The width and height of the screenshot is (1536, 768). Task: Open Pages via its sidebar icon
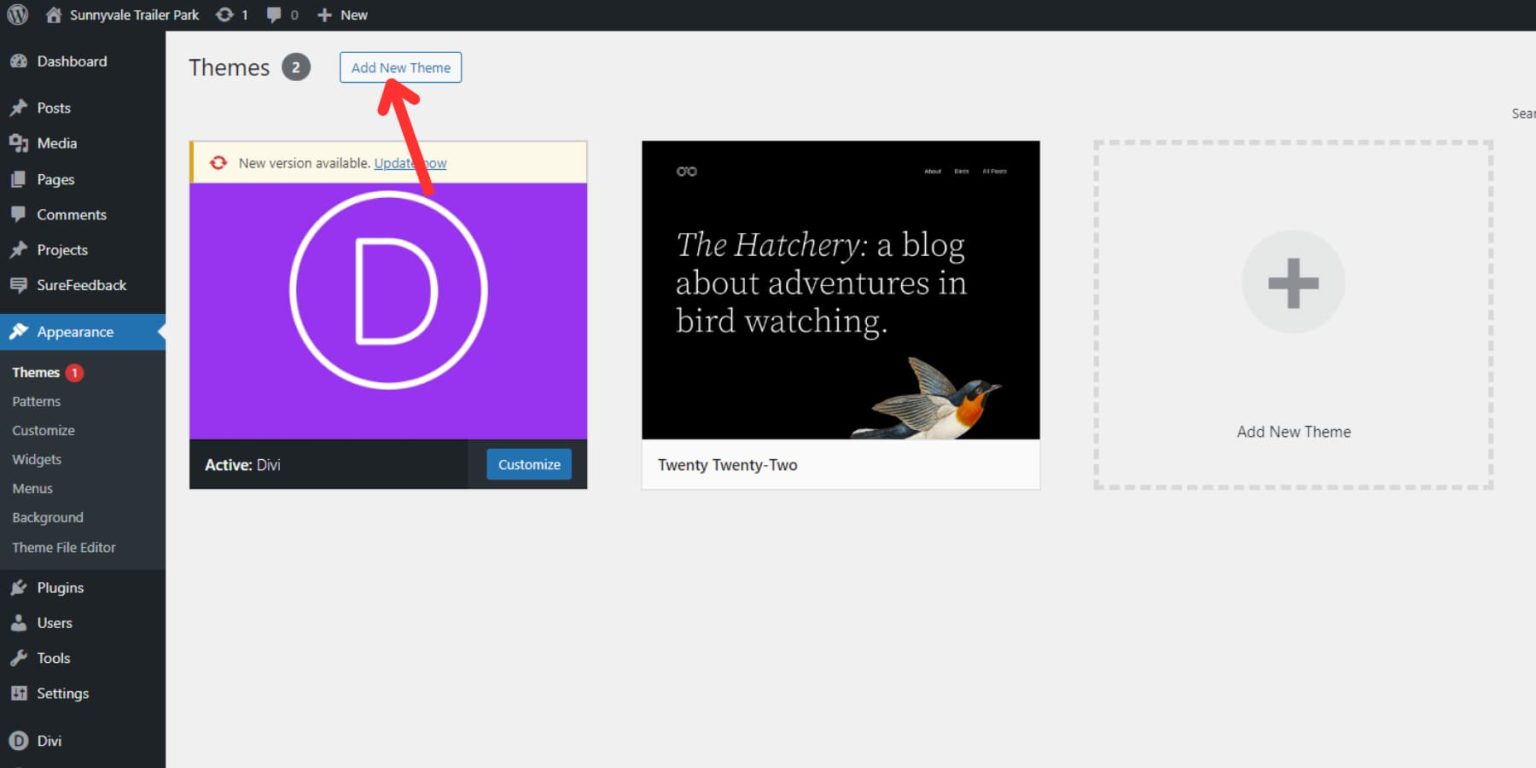[21, 179]
